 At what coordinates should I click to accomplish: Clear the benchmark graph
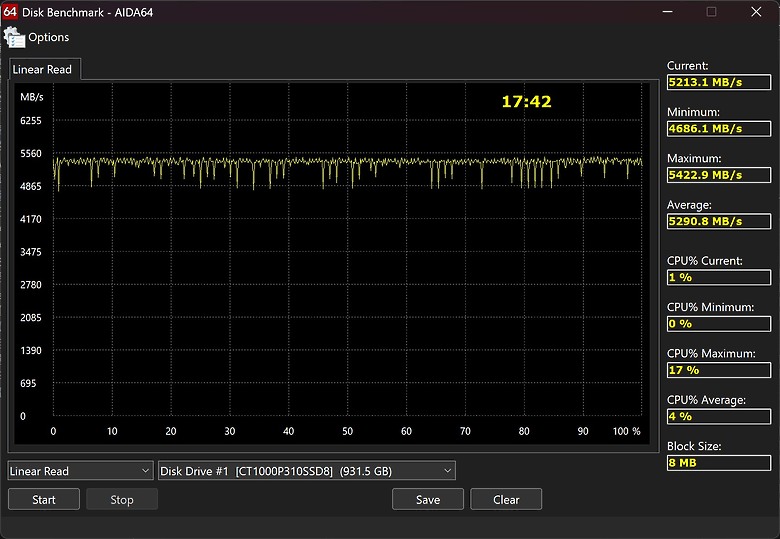506,500
